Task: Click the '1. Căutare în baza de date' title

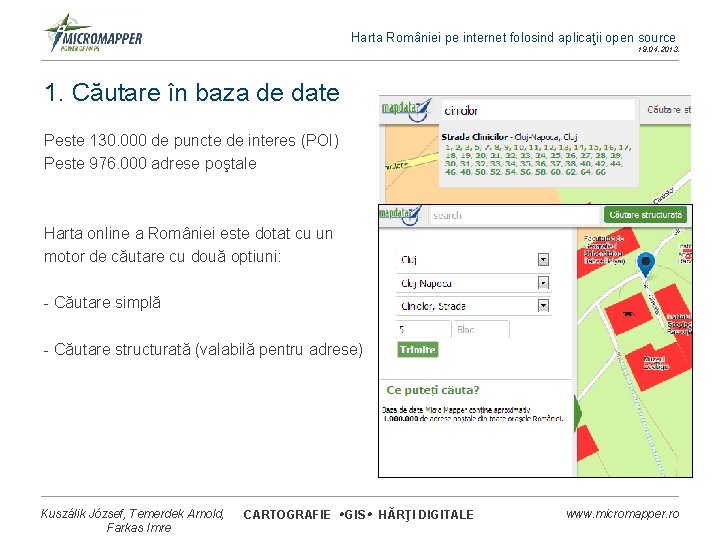Action: (x=192, y=92)
